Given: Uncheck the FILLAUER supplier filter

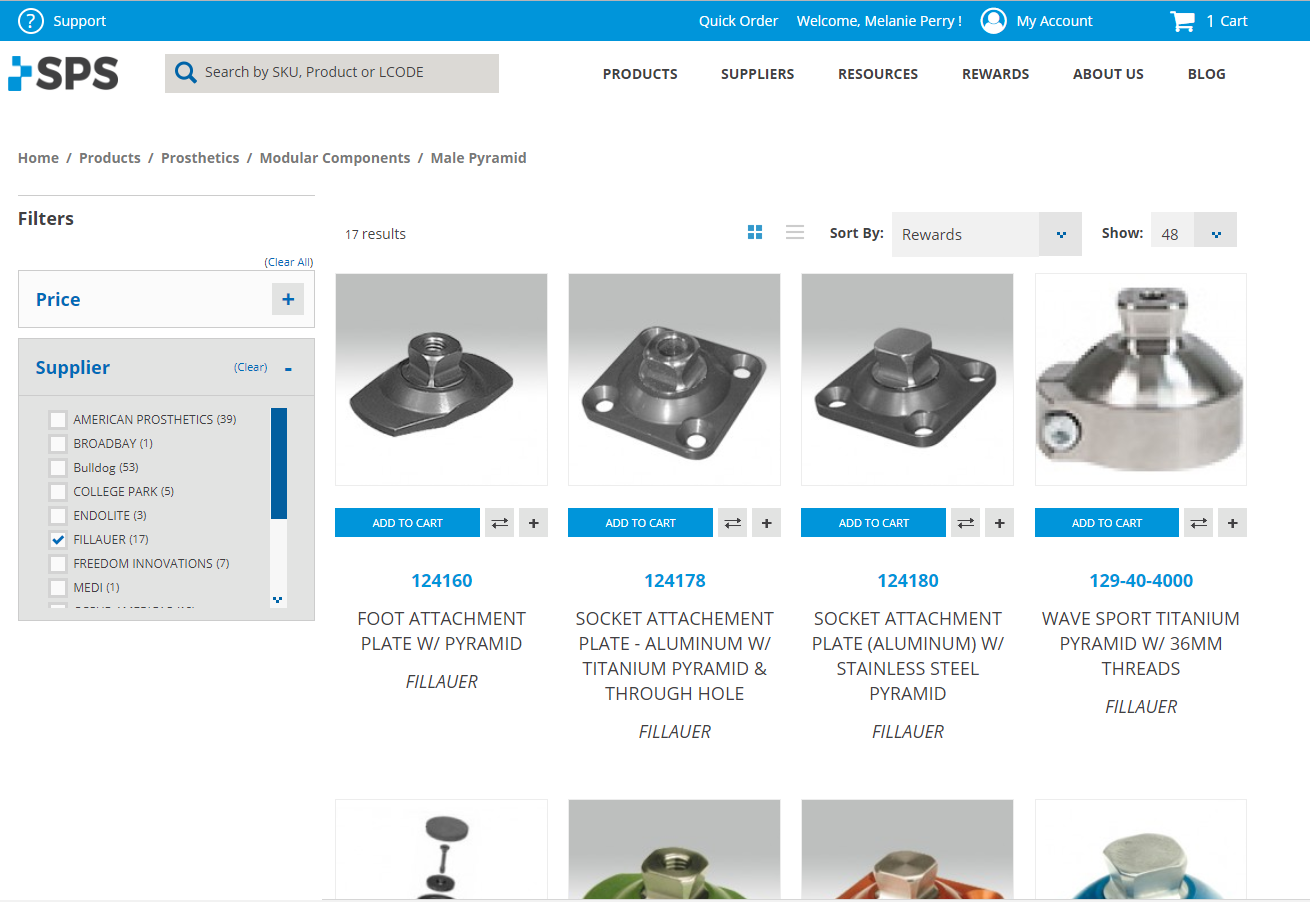Looking at the screenshot, I should pos(58,539).
